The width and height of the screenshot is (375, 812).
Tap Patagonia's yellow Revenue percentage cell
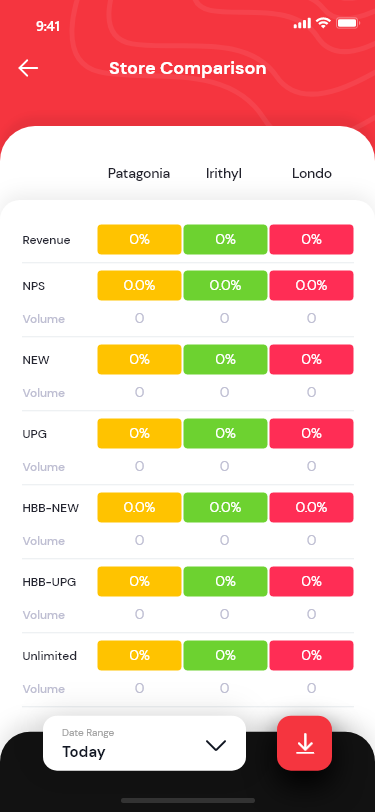[x=139, y=239]
